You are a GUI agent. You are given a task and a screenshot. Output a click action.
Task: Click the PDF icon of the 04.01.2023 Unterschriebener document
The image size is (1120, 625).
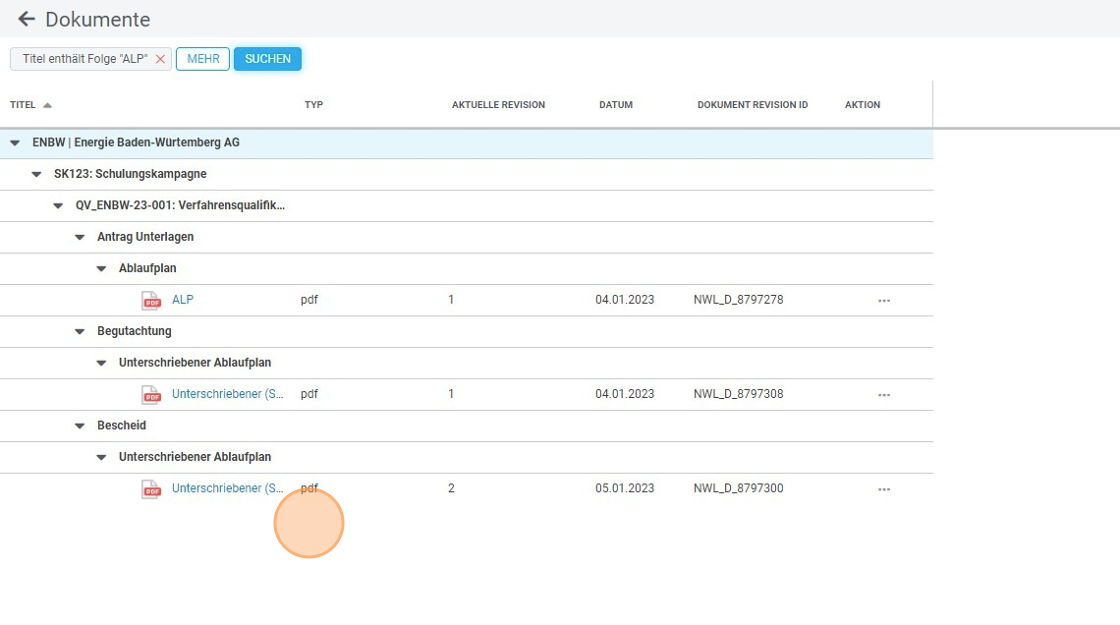[x=151, y=395]
